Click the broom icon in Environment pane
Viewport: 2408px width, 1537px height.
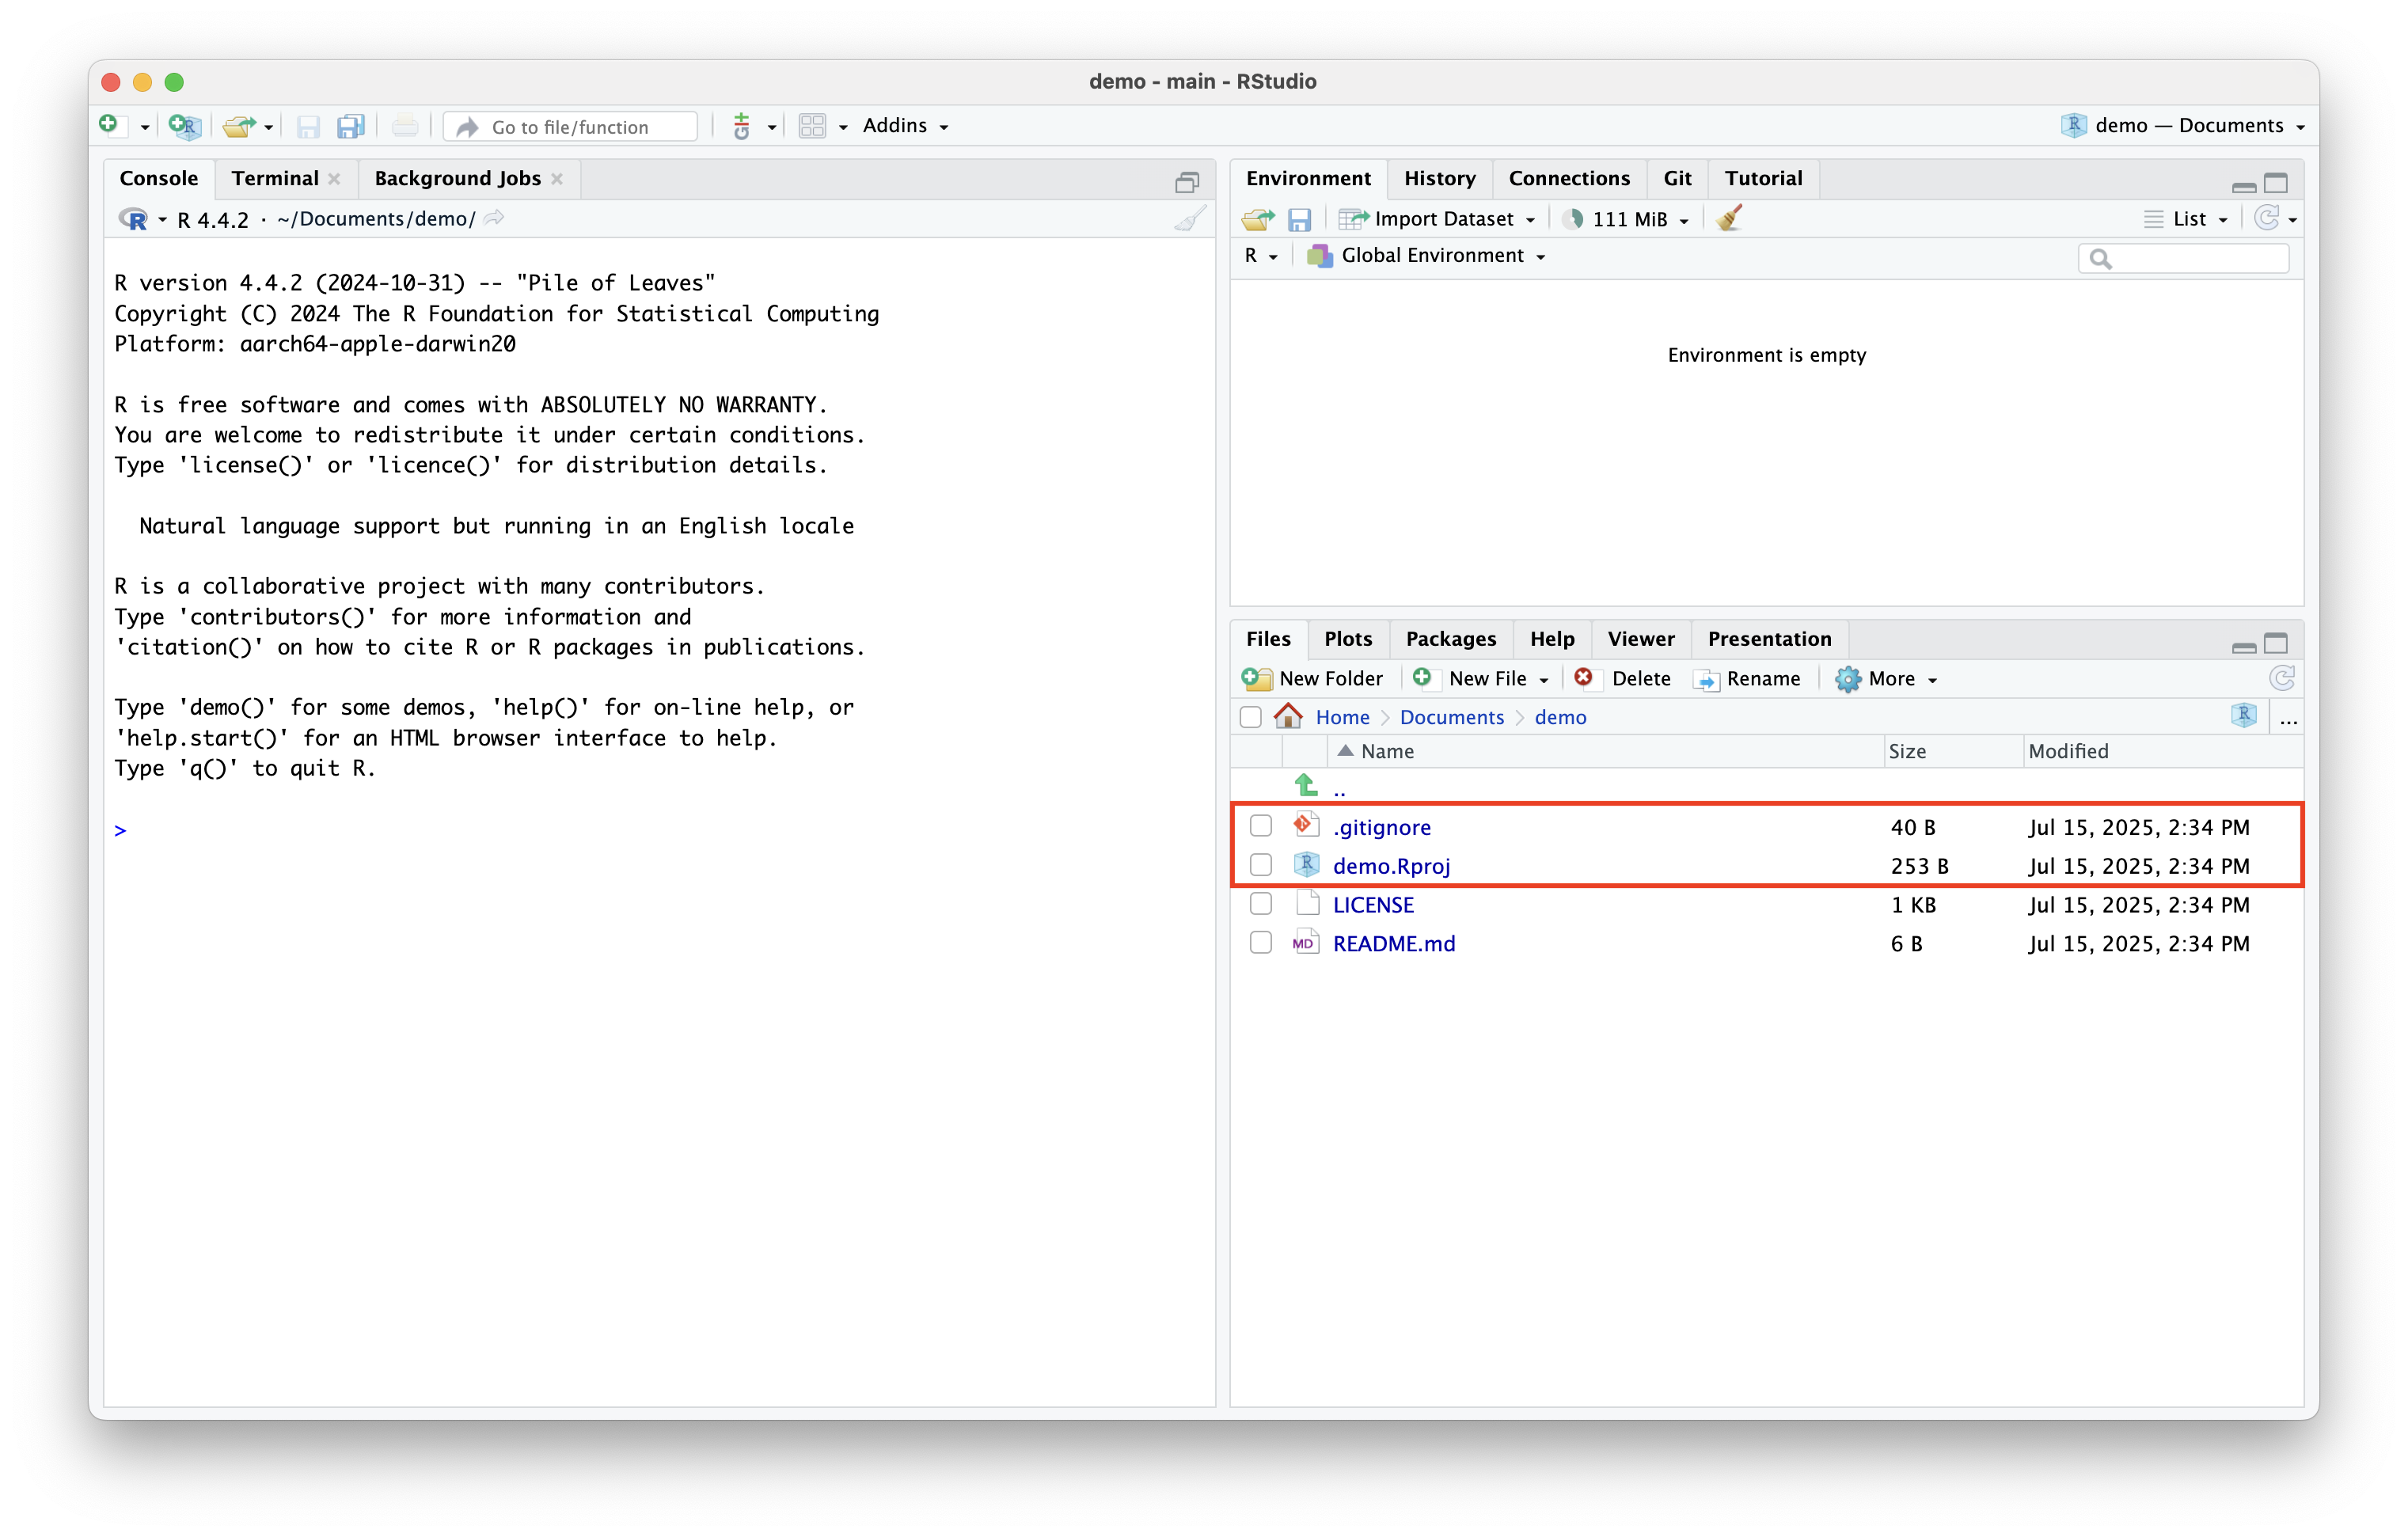1729,219
